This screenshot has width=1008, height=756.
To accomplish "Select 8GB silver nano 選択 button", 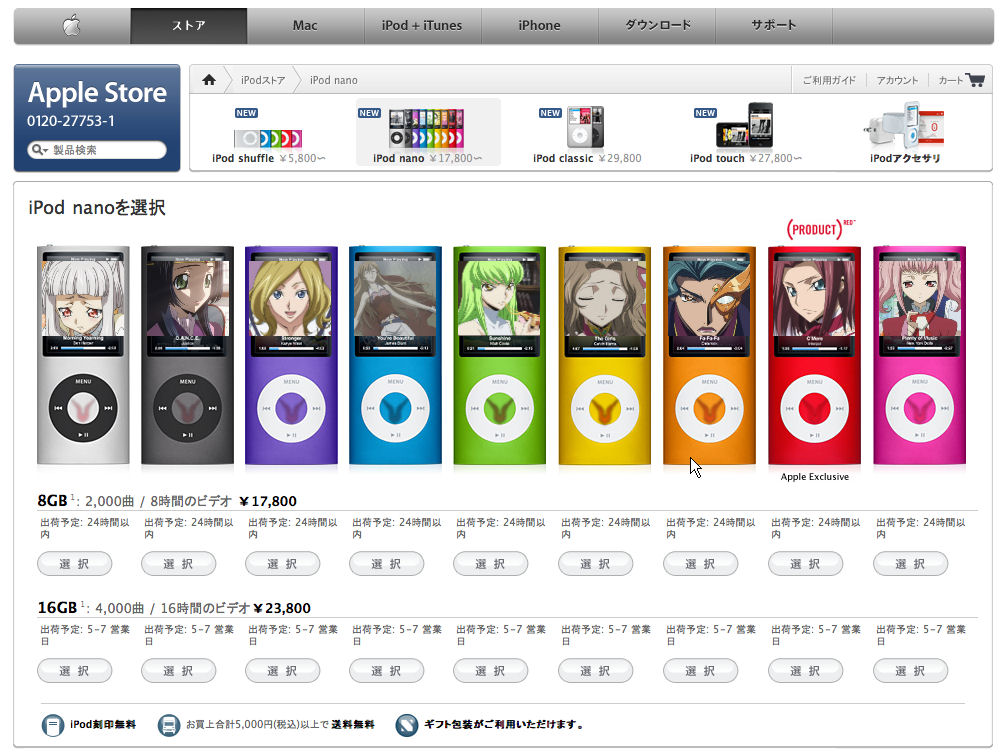I will 75,564.
